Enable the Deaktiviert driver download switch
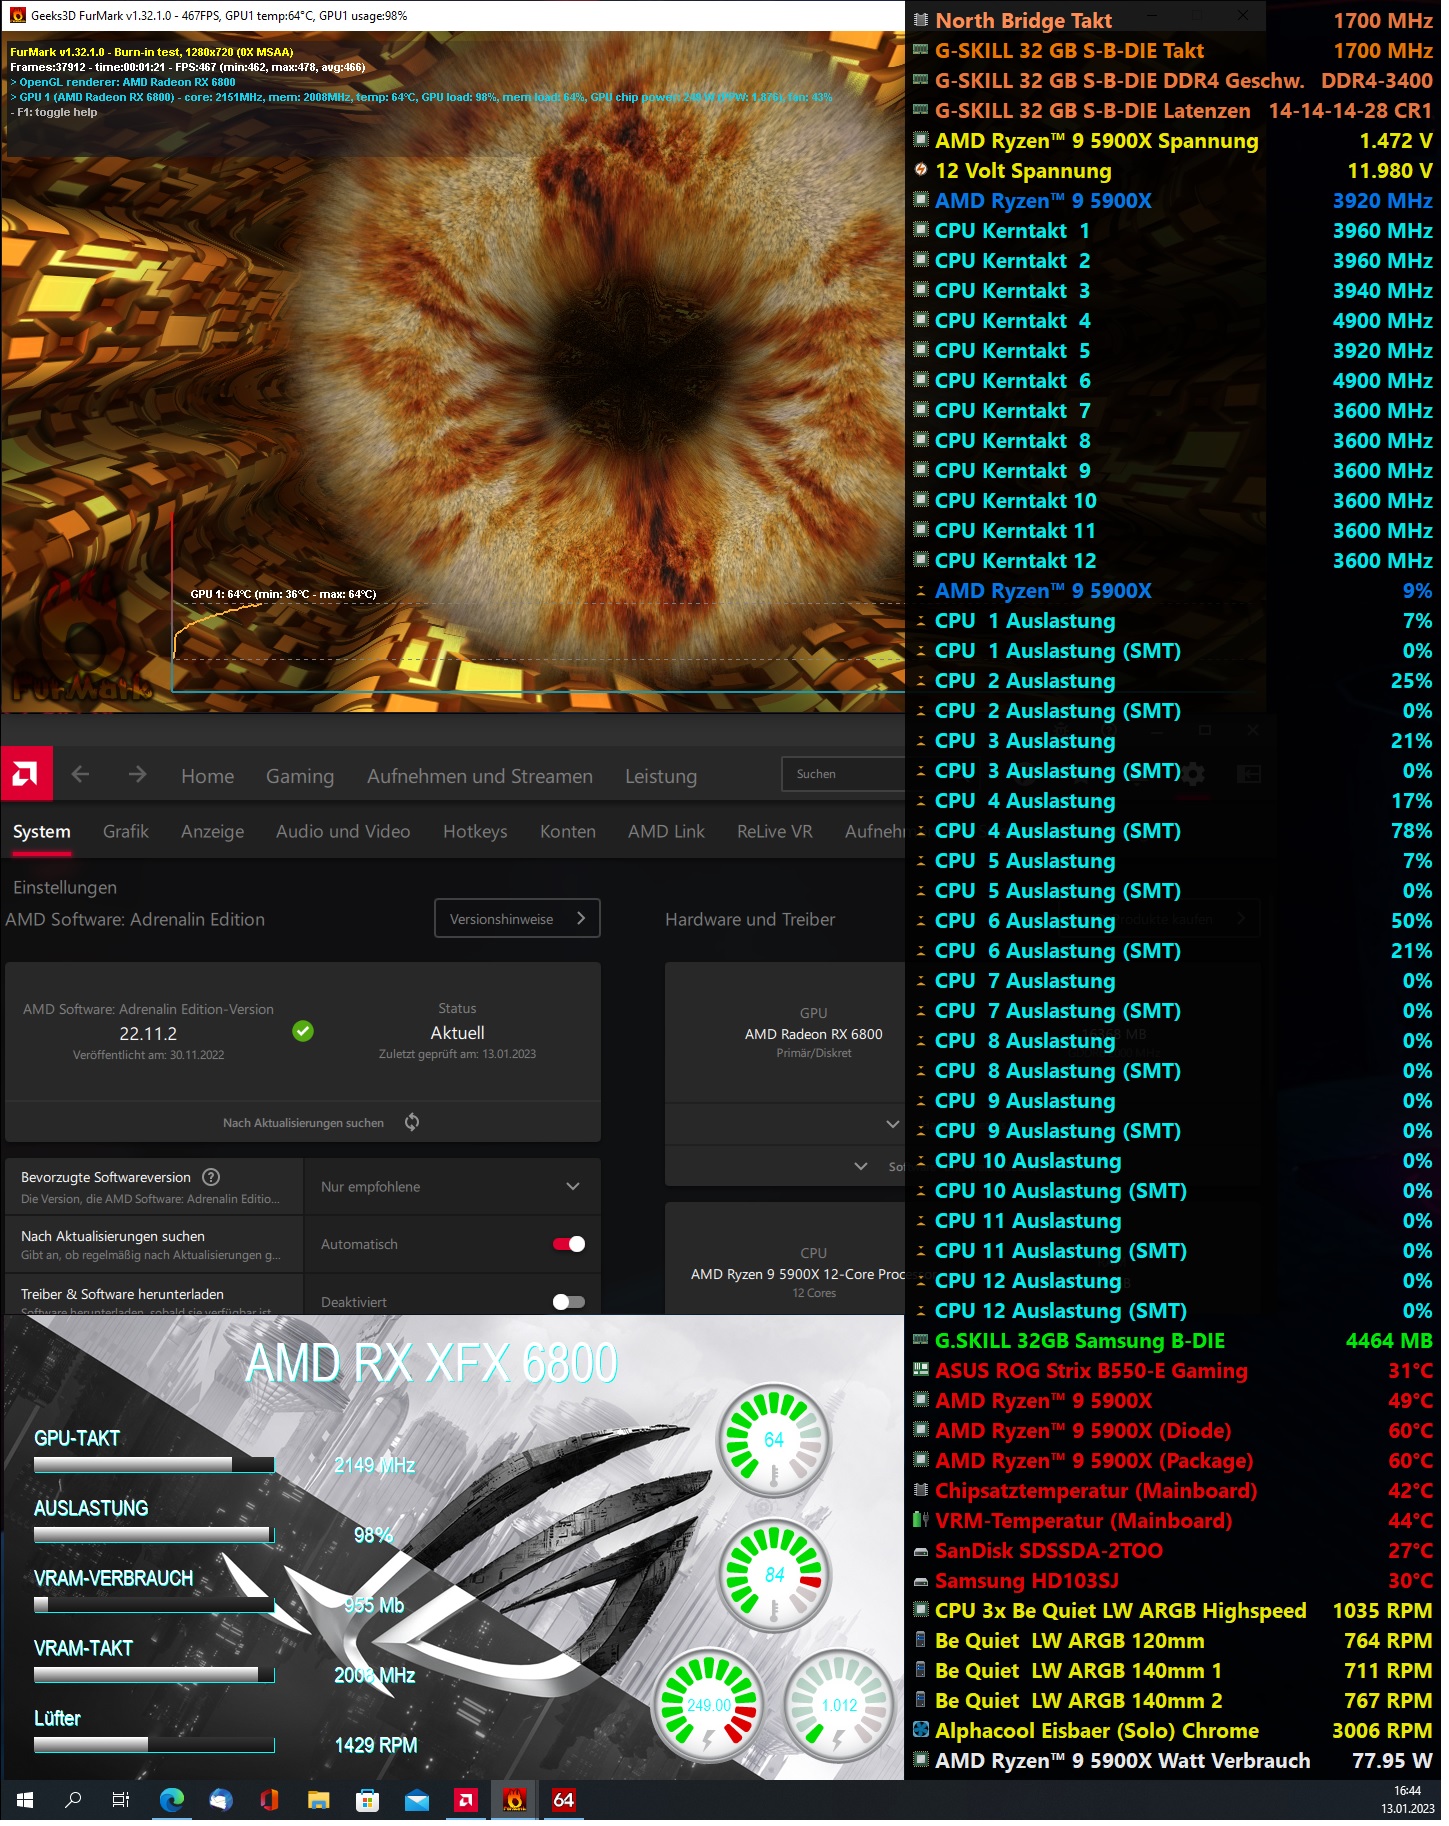The height and width of the screenshot is (1826, 1449). coord(569,1302)
